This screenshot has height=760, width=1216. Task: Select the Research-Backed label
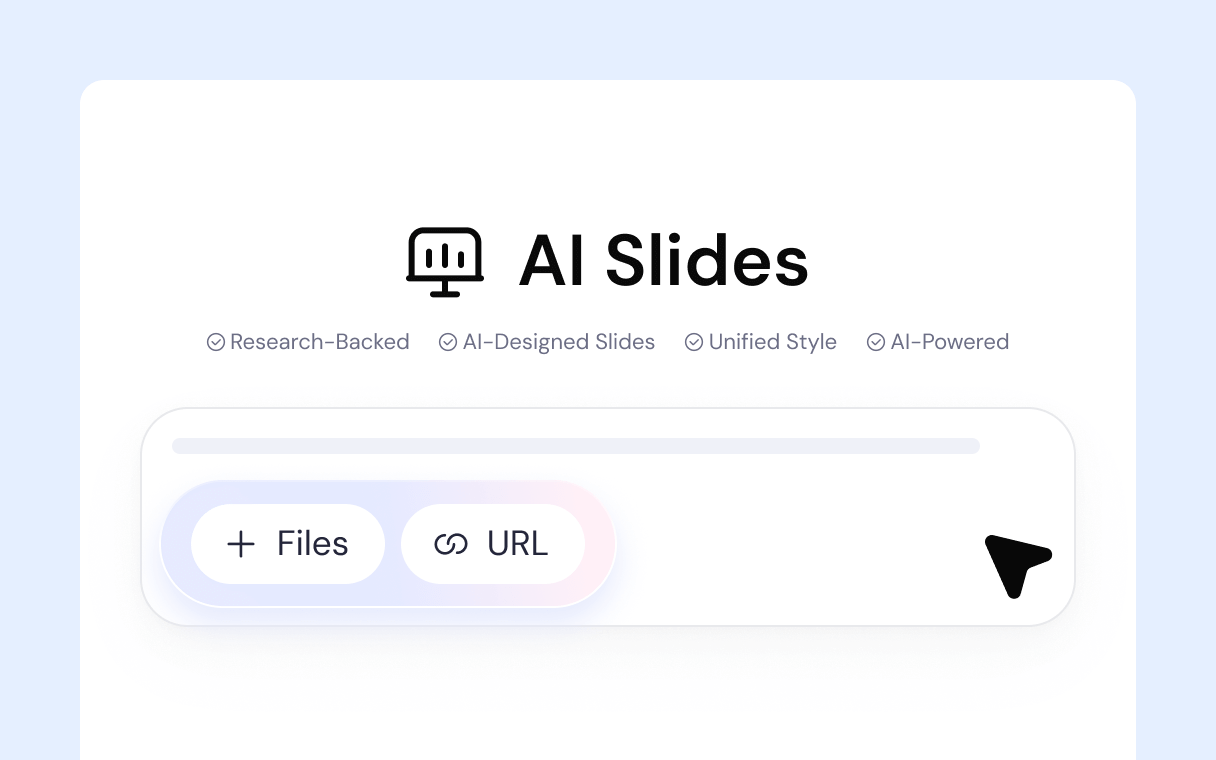(x=319, y=342)
